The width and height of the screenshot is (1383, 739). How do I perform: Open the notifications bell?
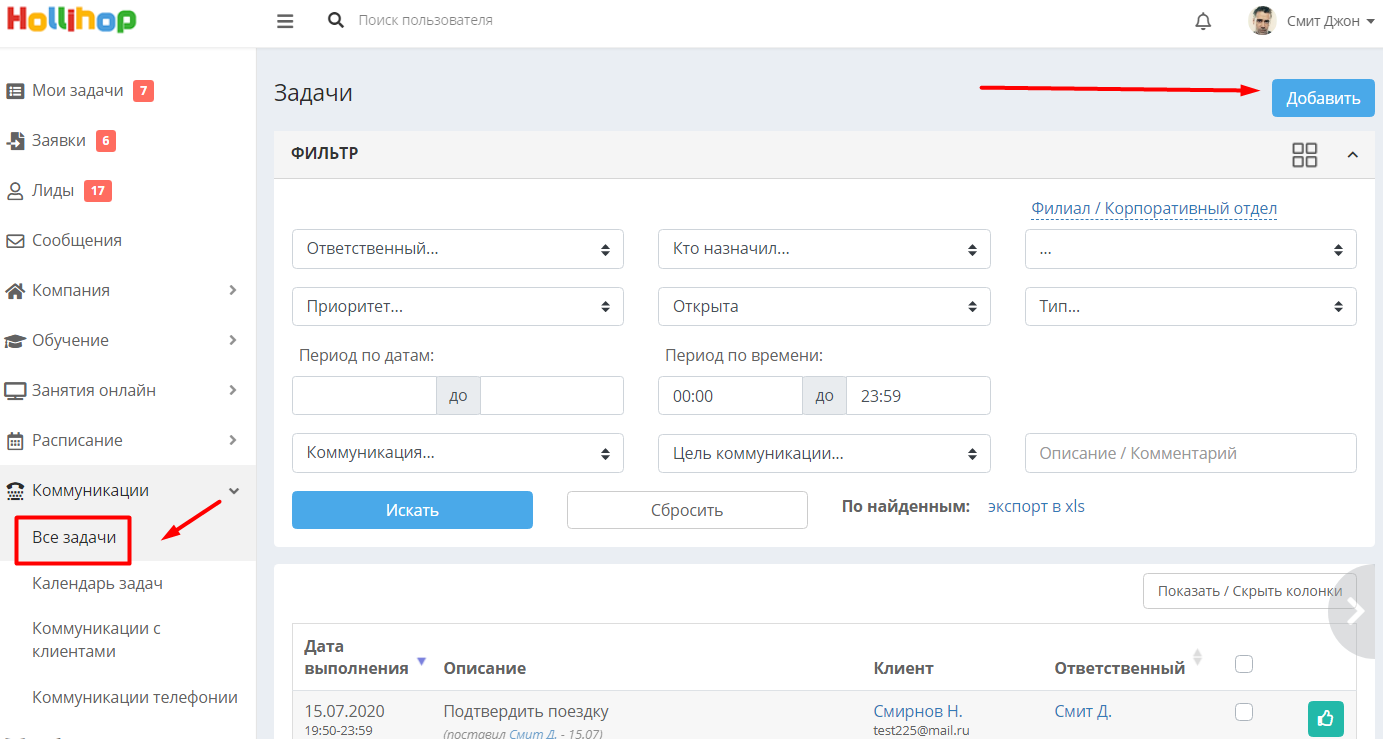pos(1203,21)
